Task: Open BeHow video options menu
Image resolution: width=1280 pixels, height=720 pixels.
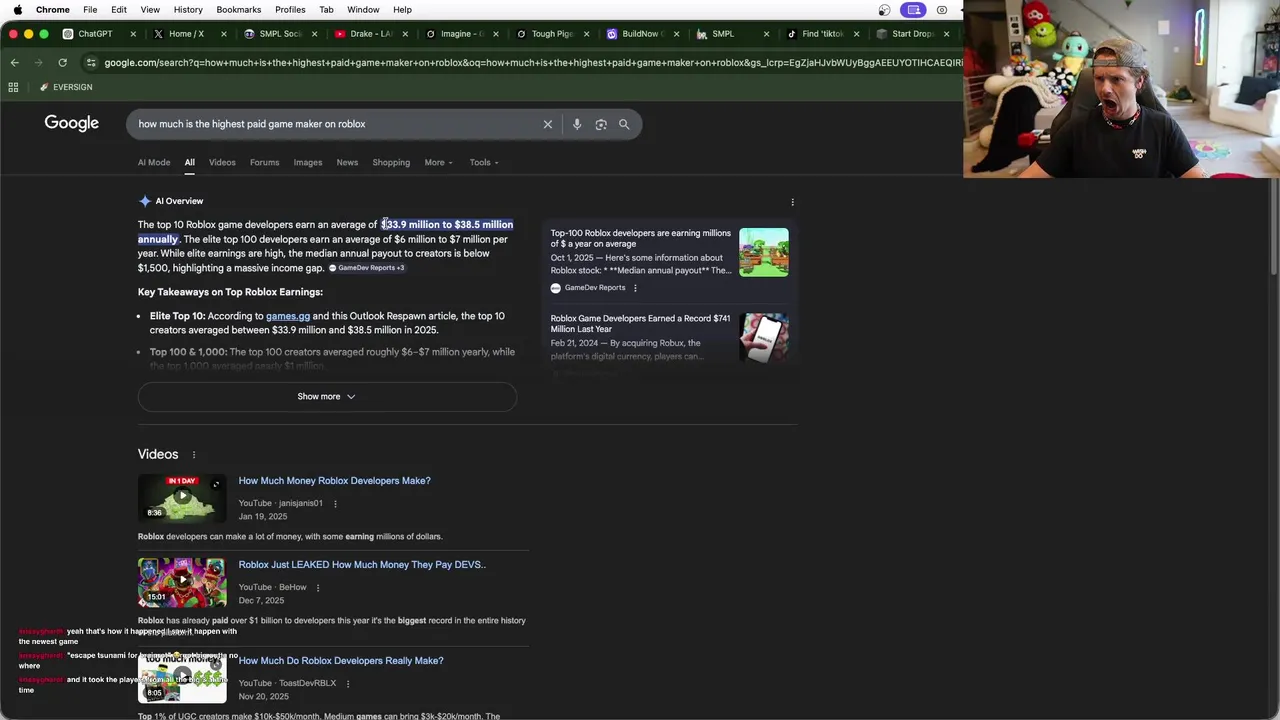Action: pyautogui.click(x=318, y=588)
